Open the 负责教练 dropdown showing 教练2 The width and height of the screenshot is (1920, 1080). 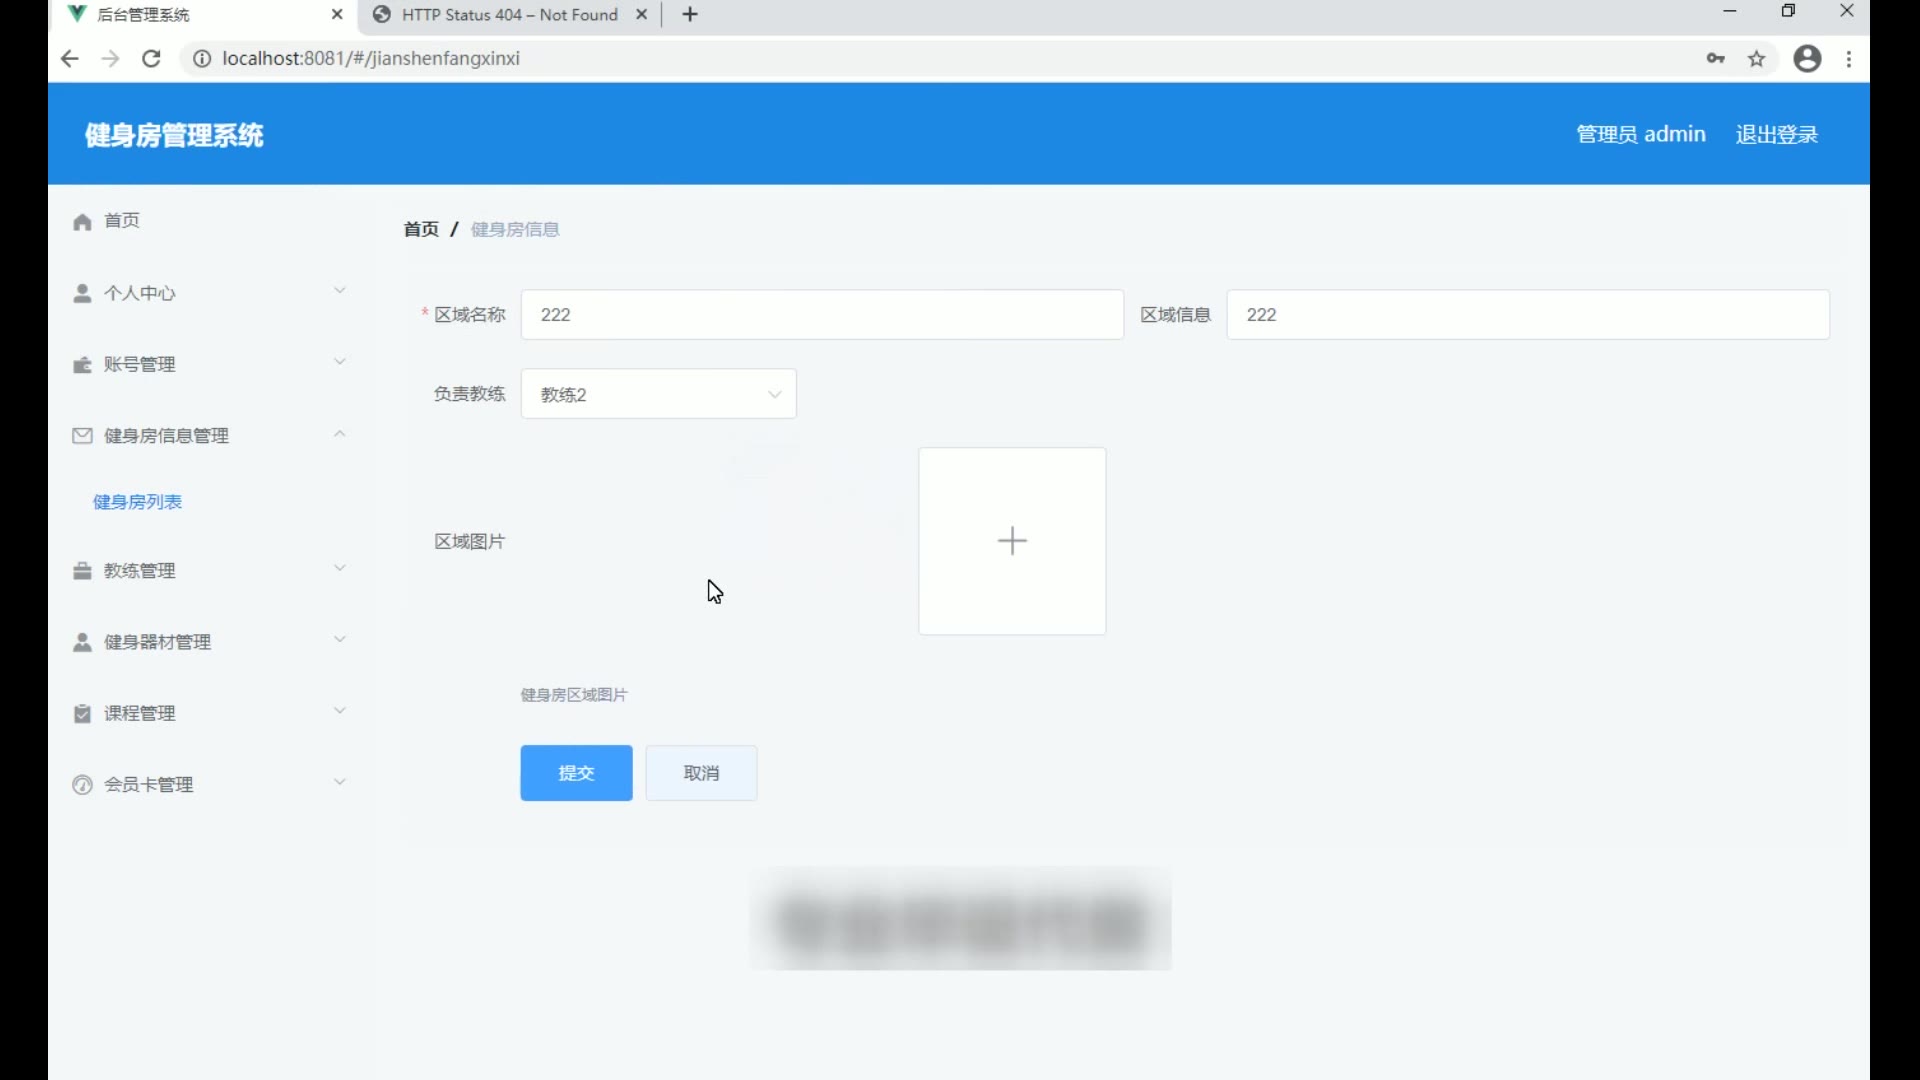[658, 394]
